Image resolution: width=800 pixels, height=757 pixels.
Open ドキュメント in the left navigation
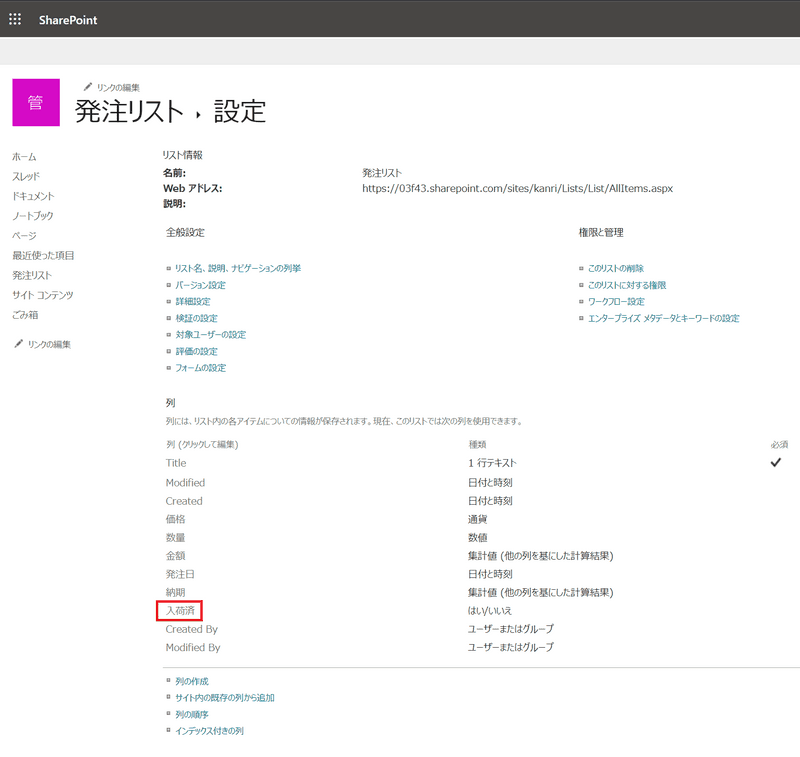pyautogui.click(x=33, y=196)
